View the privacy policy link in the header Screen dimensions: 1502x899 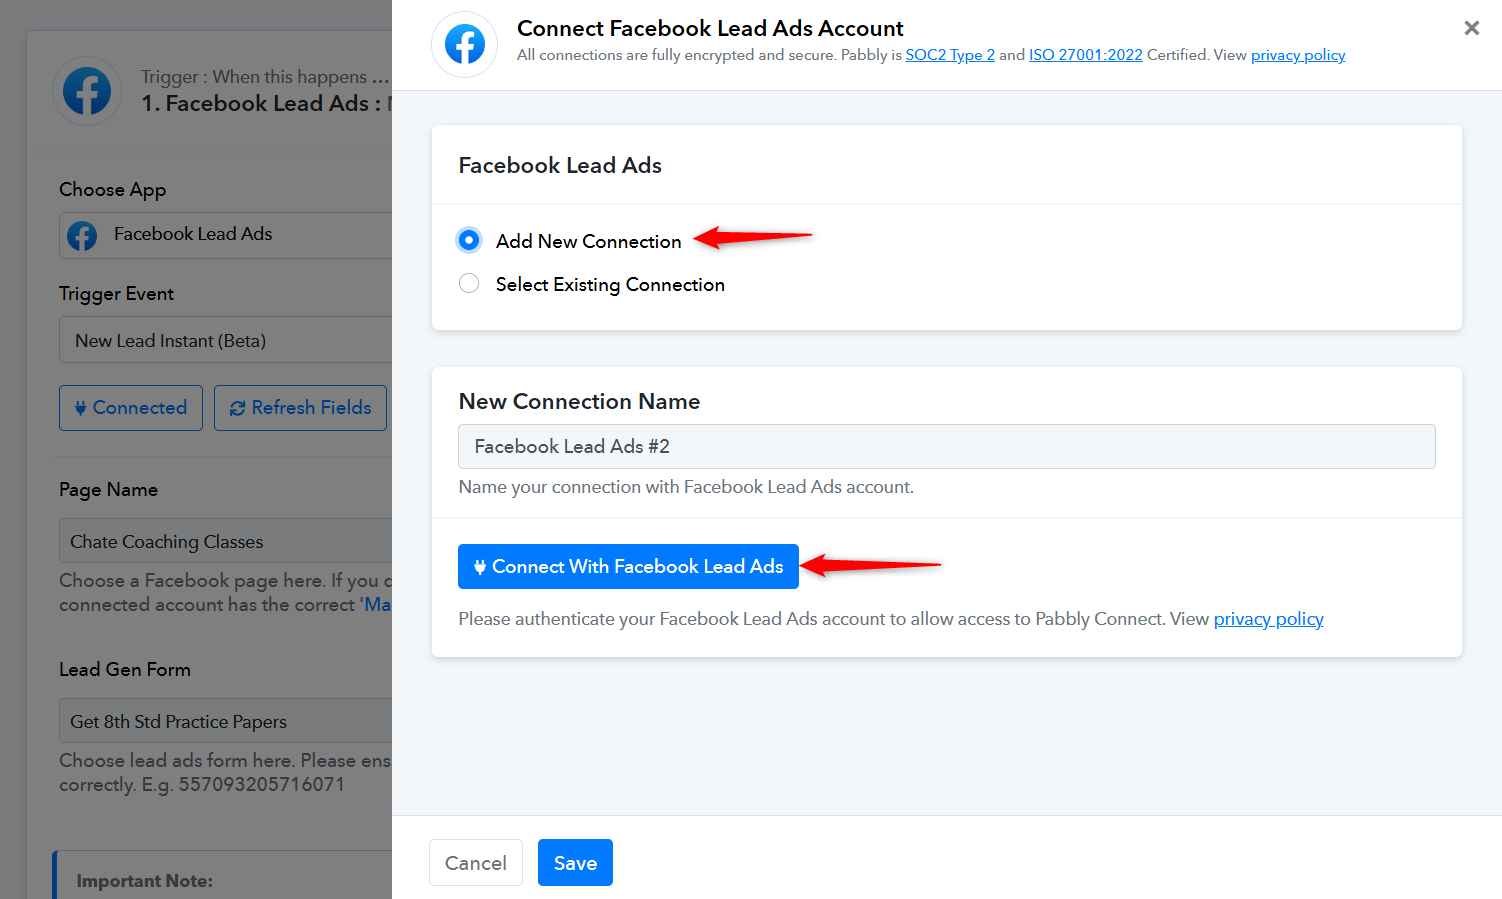click(1298, 55)
